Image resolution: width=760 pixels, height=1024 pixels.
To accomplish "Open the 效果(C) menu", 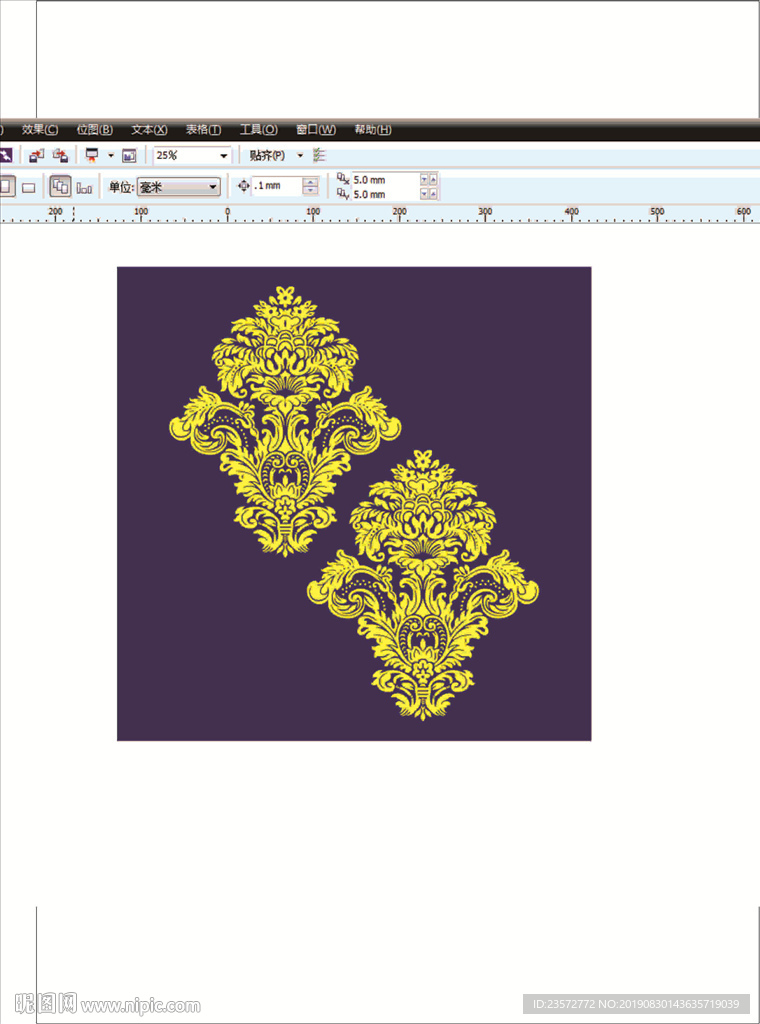I will click(x=40, y=130).
